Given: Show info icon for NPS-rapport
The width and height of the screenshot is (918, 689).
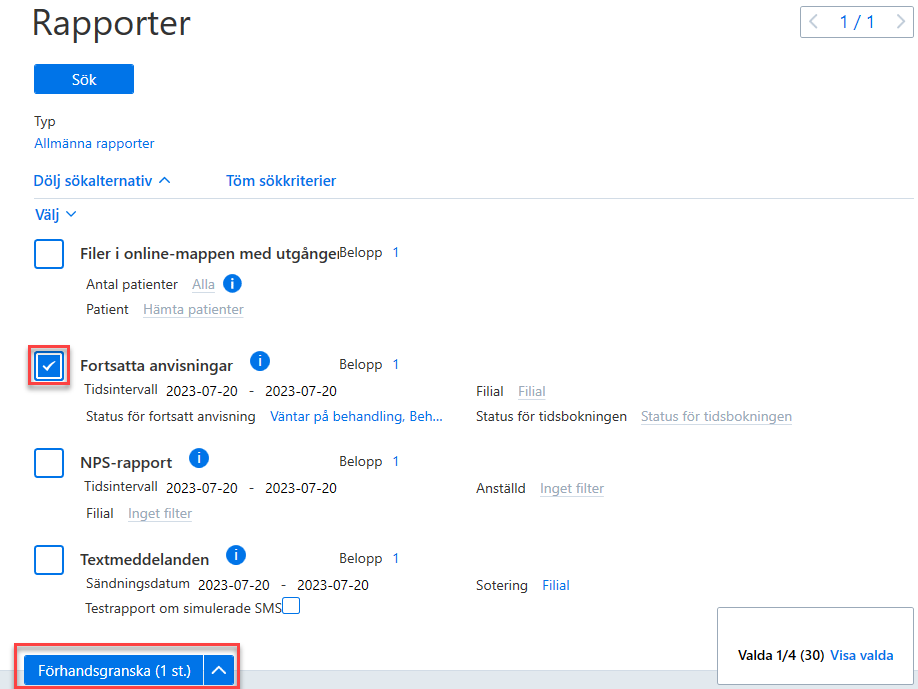Looking at the screenshot, I should [199, 458].
